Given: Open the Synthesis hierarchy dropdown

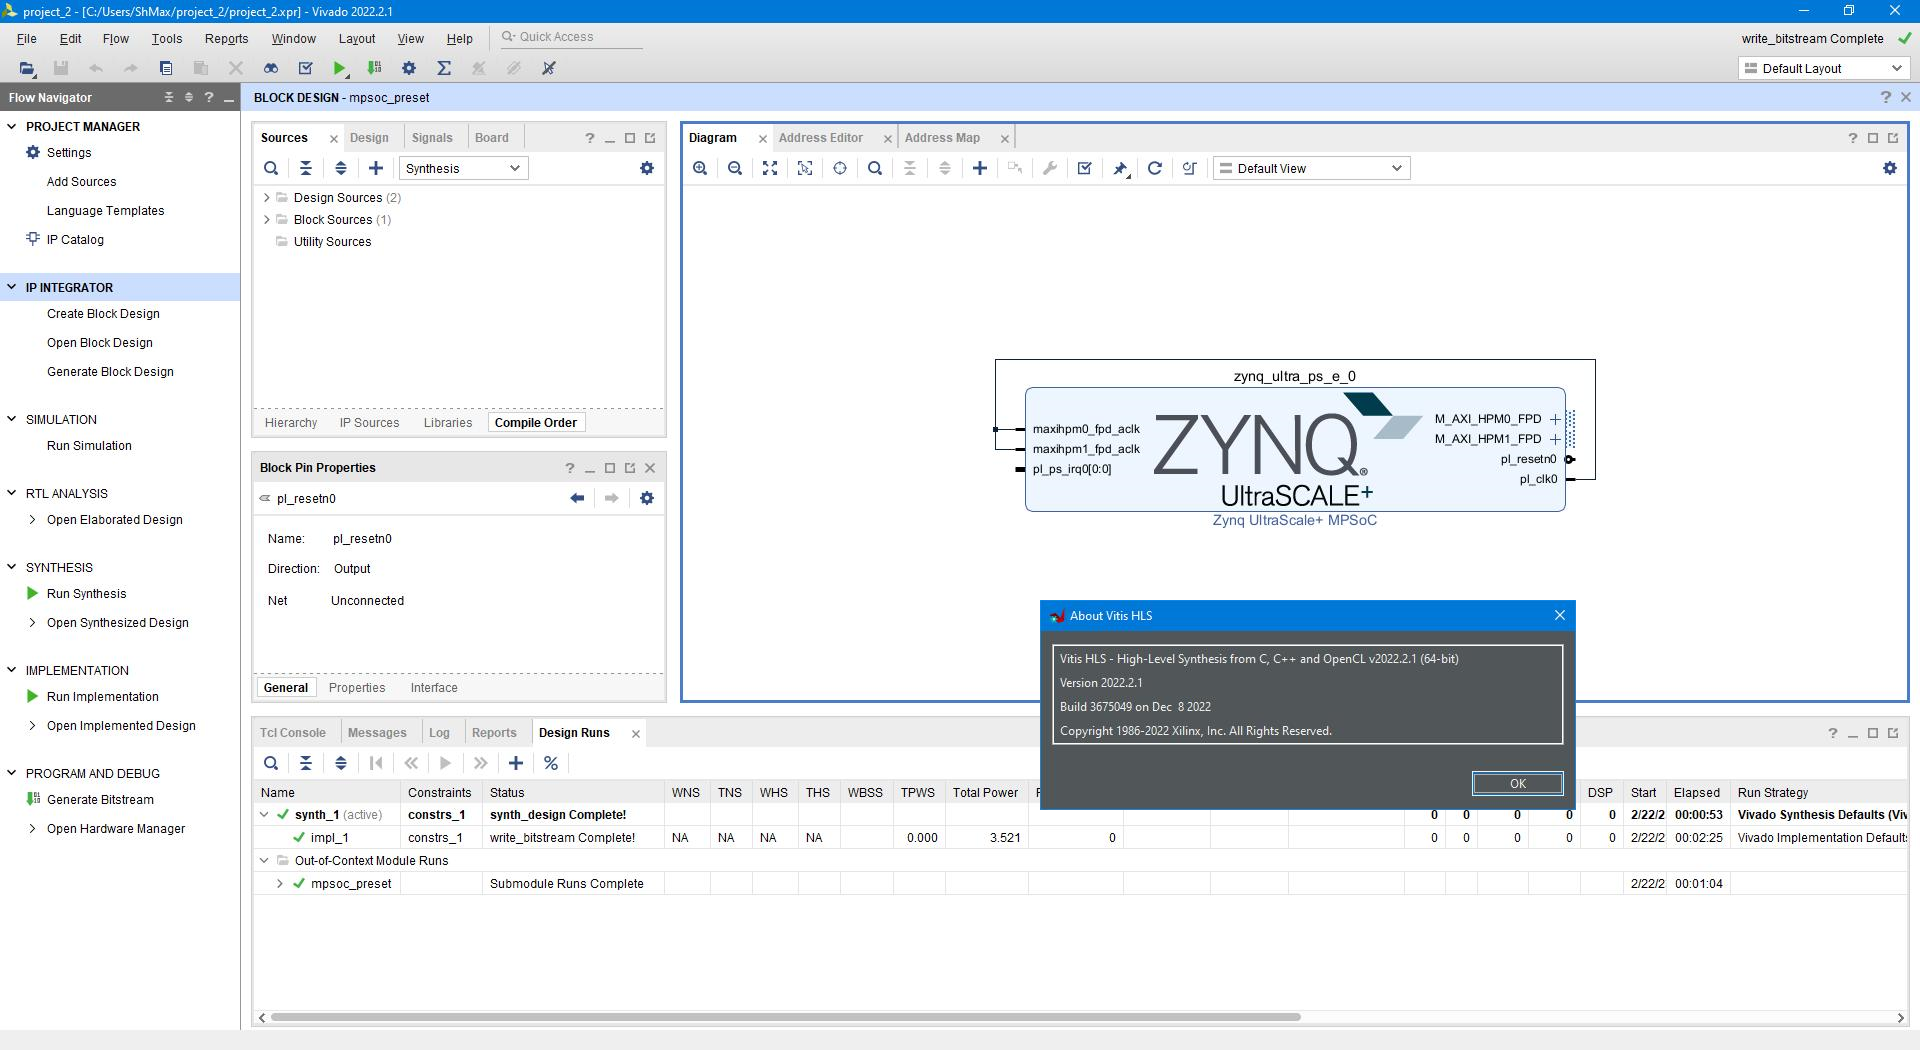Looking at the screenshot, I should (463, 168).
